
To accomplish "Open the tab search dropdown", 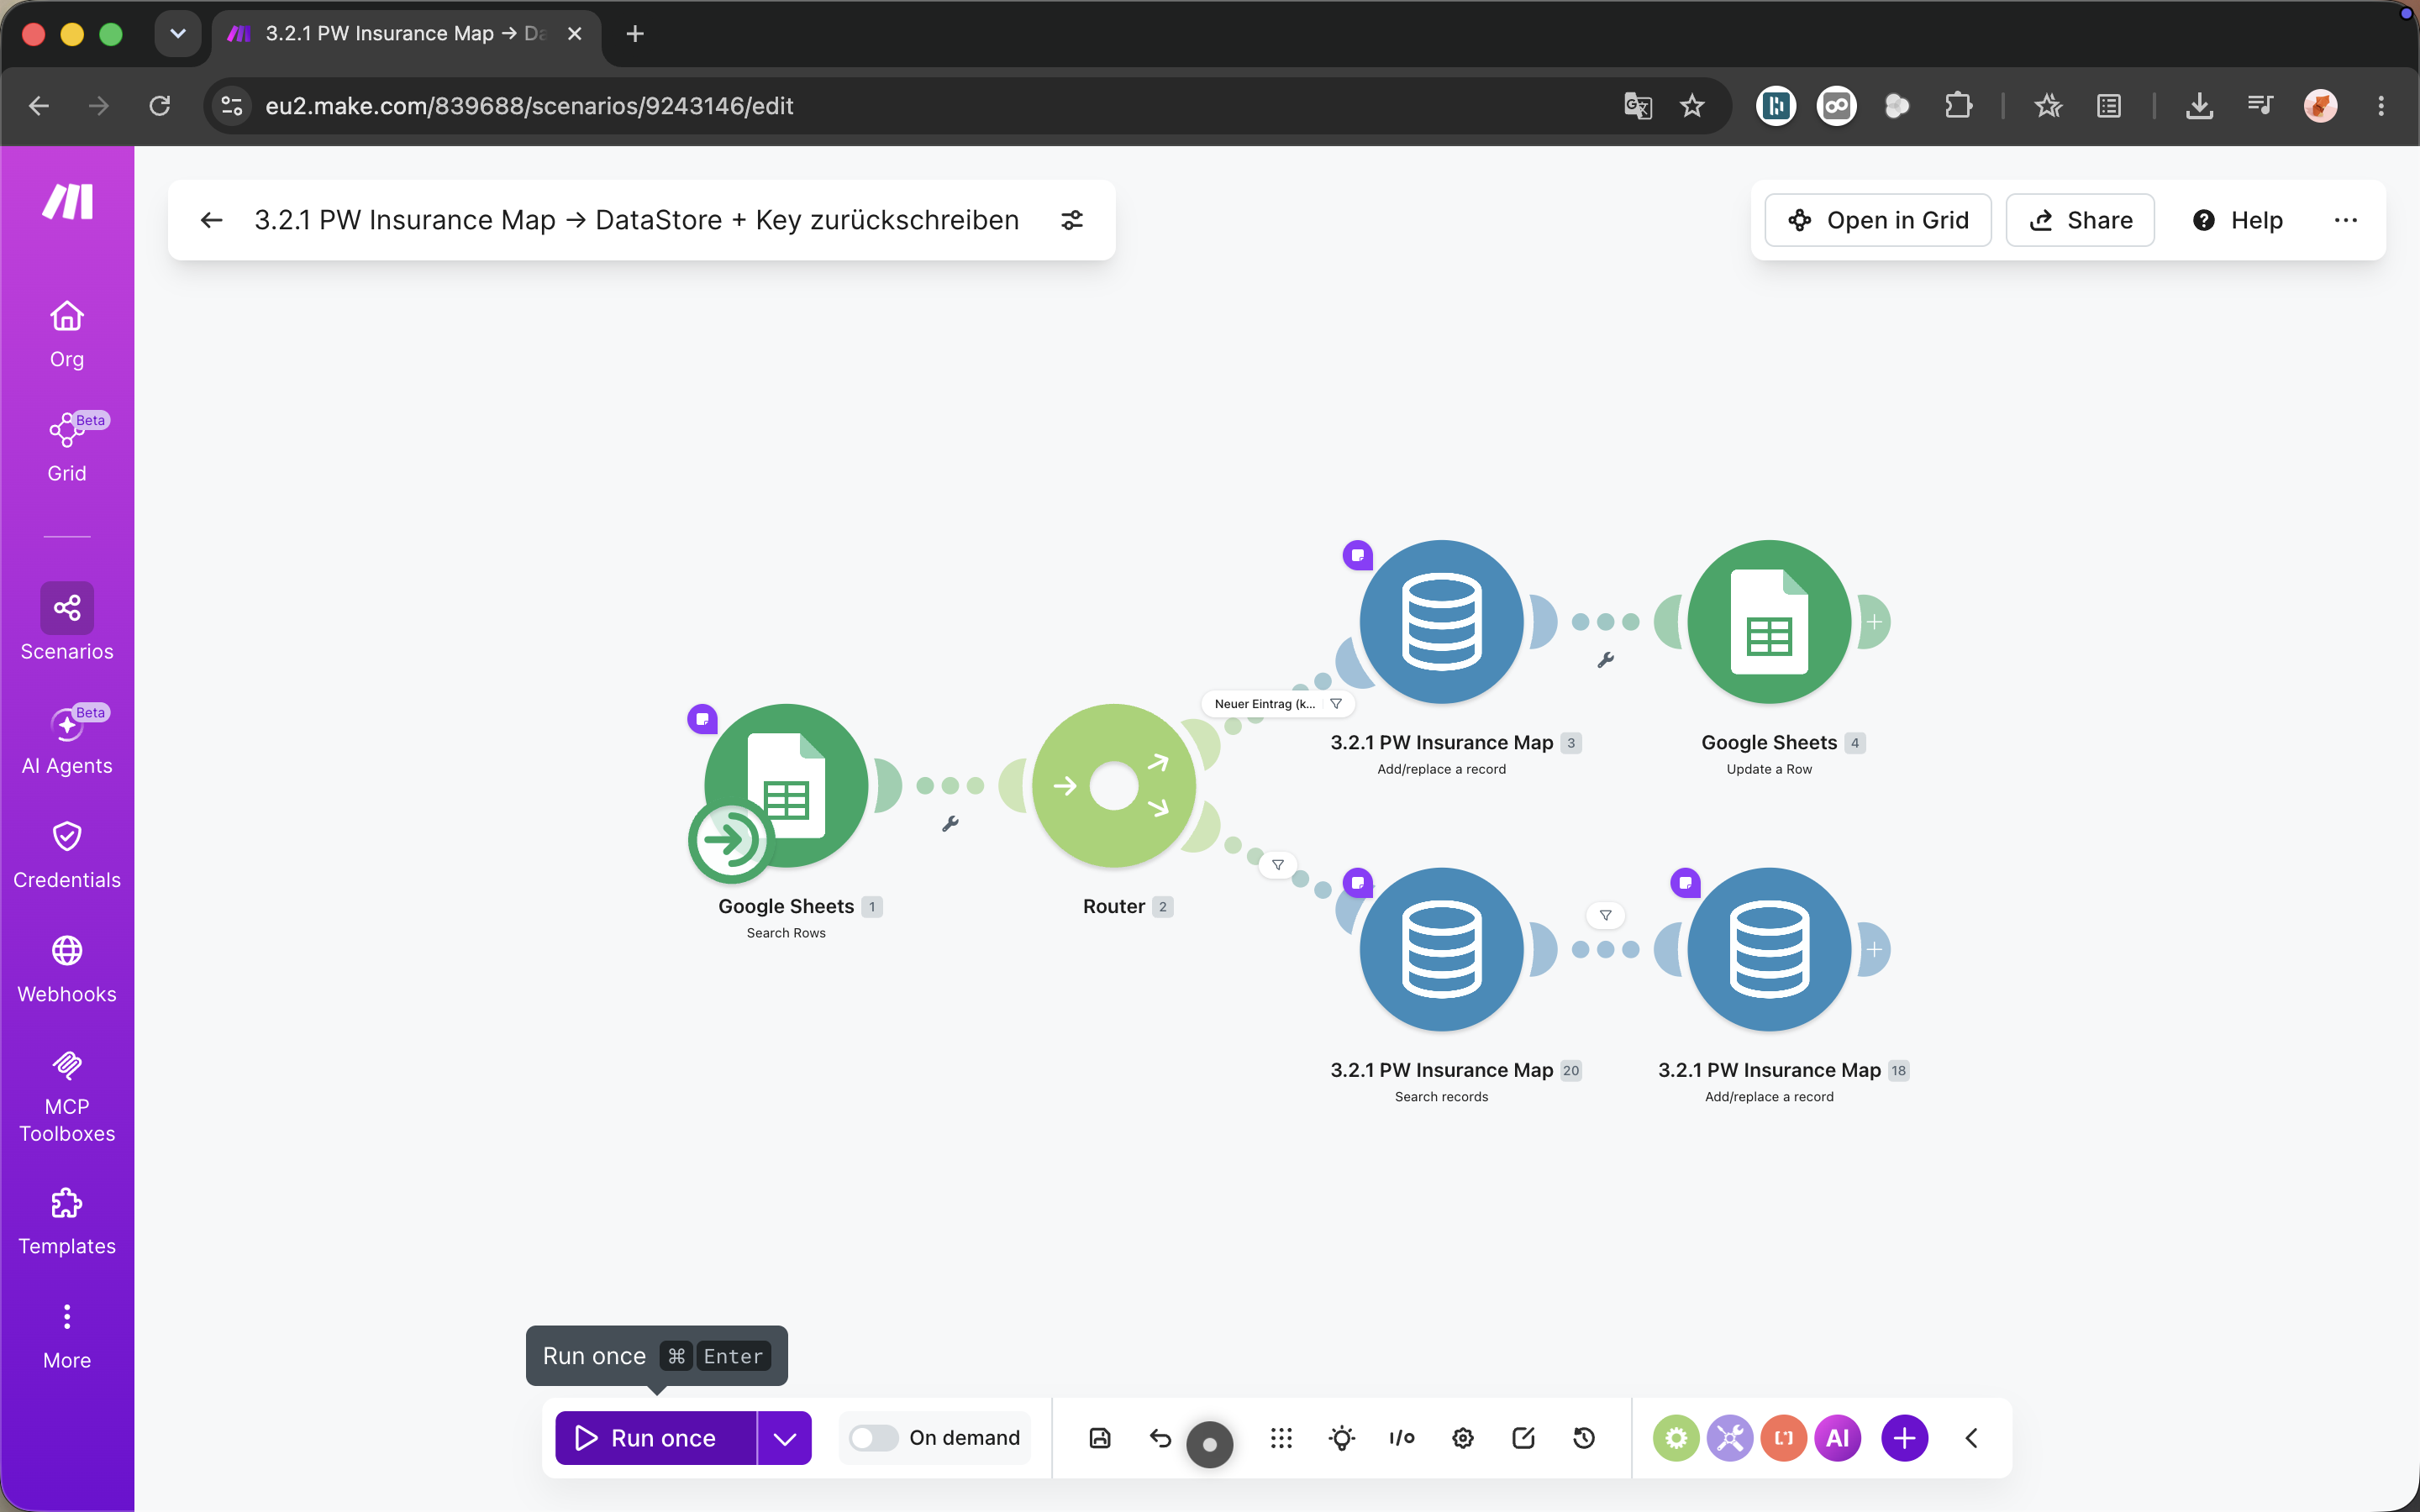I will 178,34.
